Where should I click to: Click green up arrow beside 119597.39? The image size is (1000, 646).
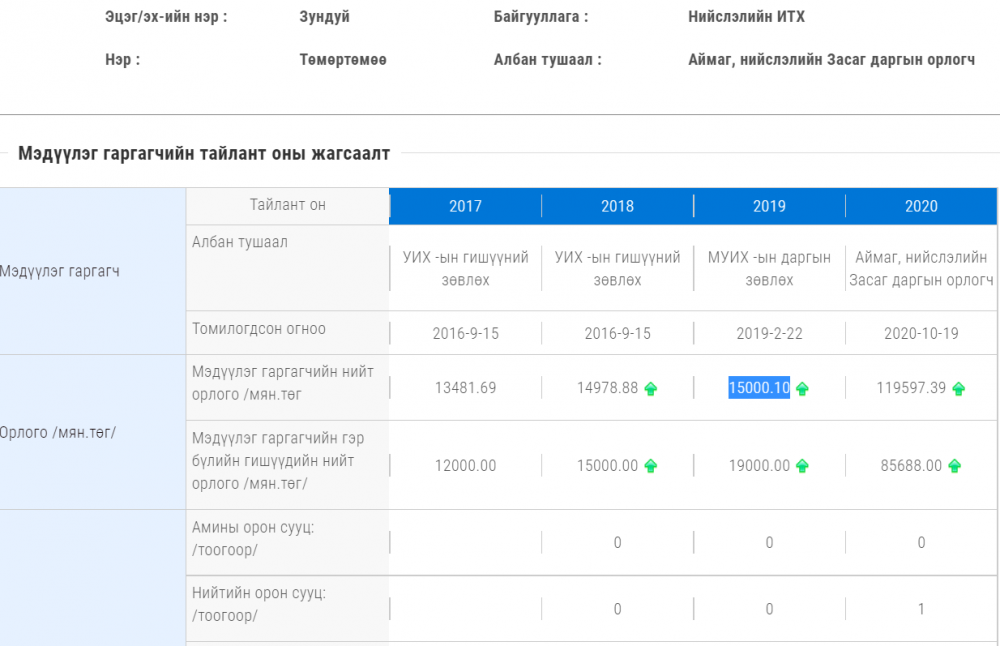coord(958,389)
